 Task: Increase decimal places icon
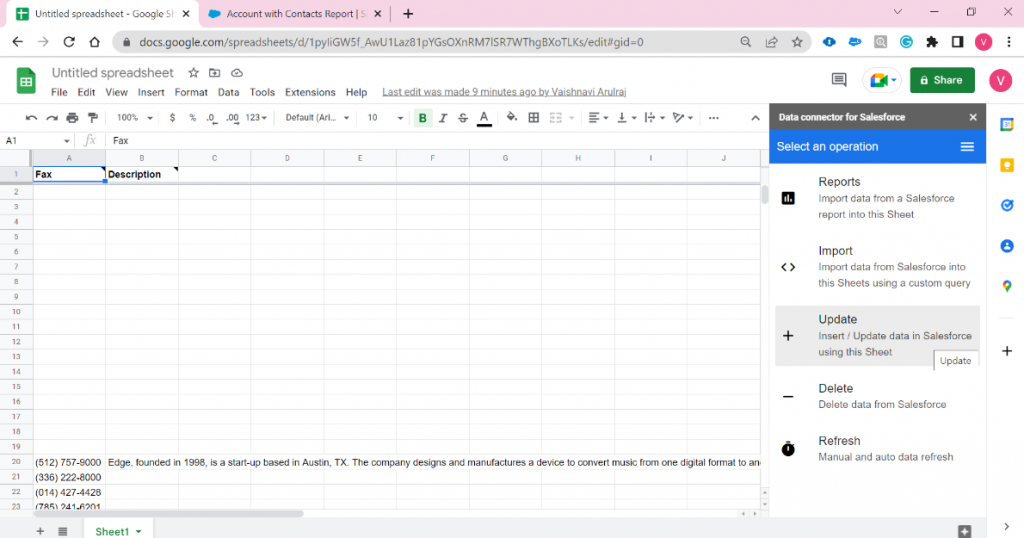232,118
